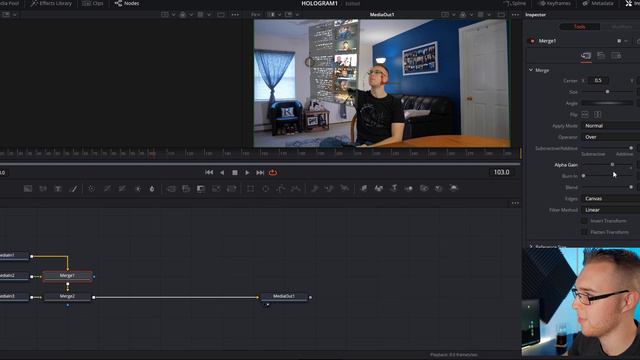Select the Merge2 node in the node editor
Image resolution: width=640 pixels, height=360 pixels.
[67, 297]
